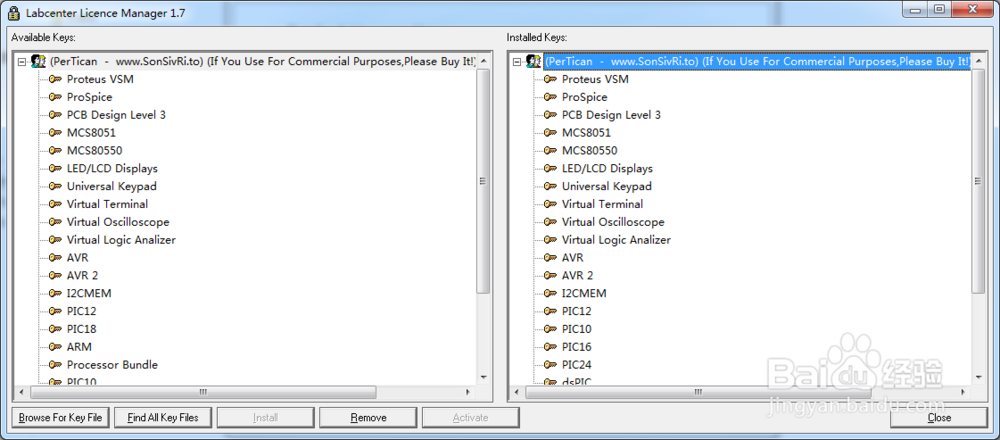Click key icon beside Virtual Oscilloscope in Installed Keys
The height and width of the screenshot is (440, 1000).
(550, 223)
